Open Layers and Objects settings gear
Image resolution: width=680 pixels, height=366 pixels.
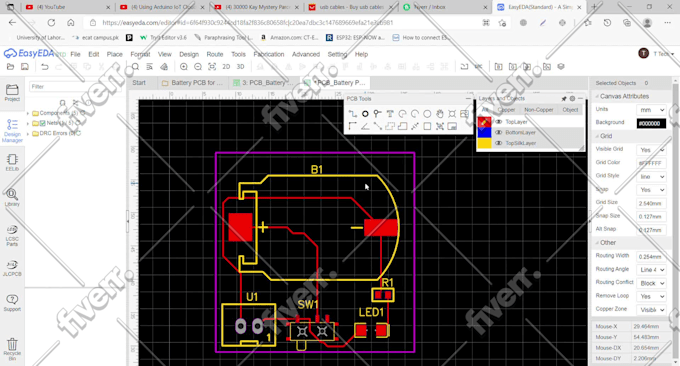pyautogui.click(x=572, y=99)
